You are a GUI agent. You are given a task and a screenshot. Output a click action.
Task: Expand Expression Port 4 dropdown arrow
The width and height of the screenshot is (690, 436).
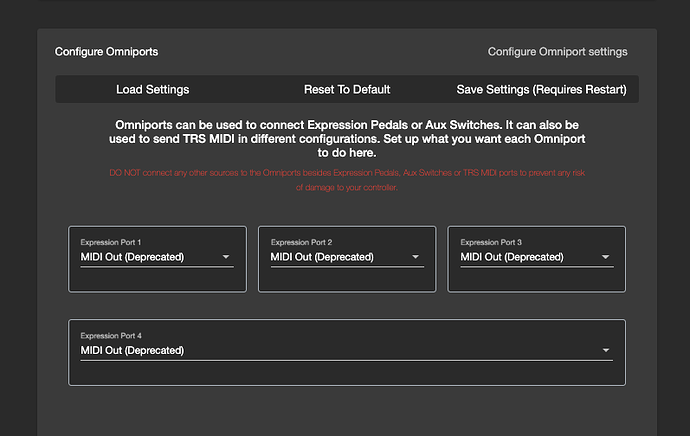pyautogui.click(x=605, y=350)
